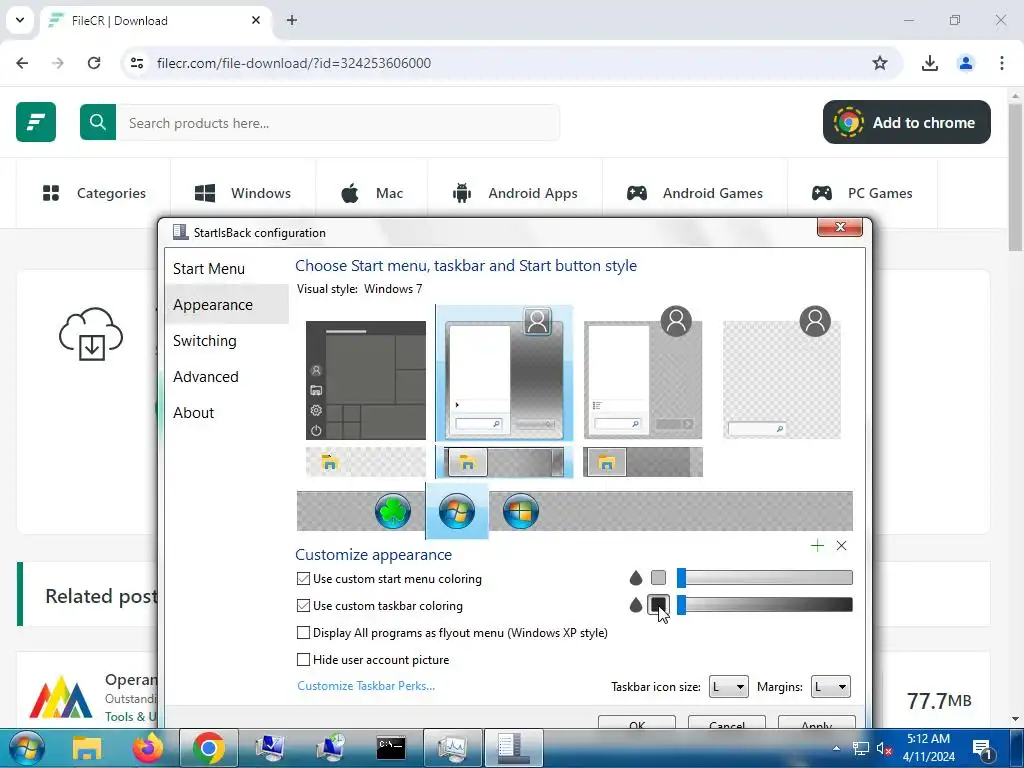Open Android Apps category on FileCR
The height and width of the screenshot is (768, 1024).
515,193
